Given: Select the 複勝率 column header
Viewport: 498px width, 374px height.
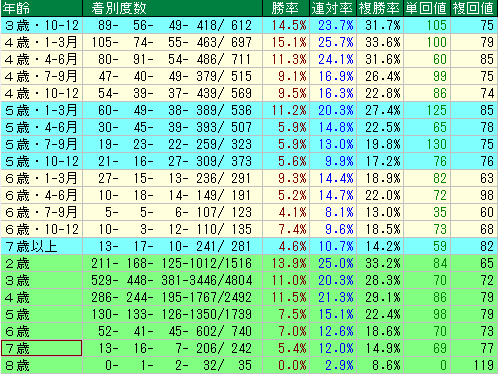Looking at the screenshot, I should pyautogui.click(x=380, y=8).
